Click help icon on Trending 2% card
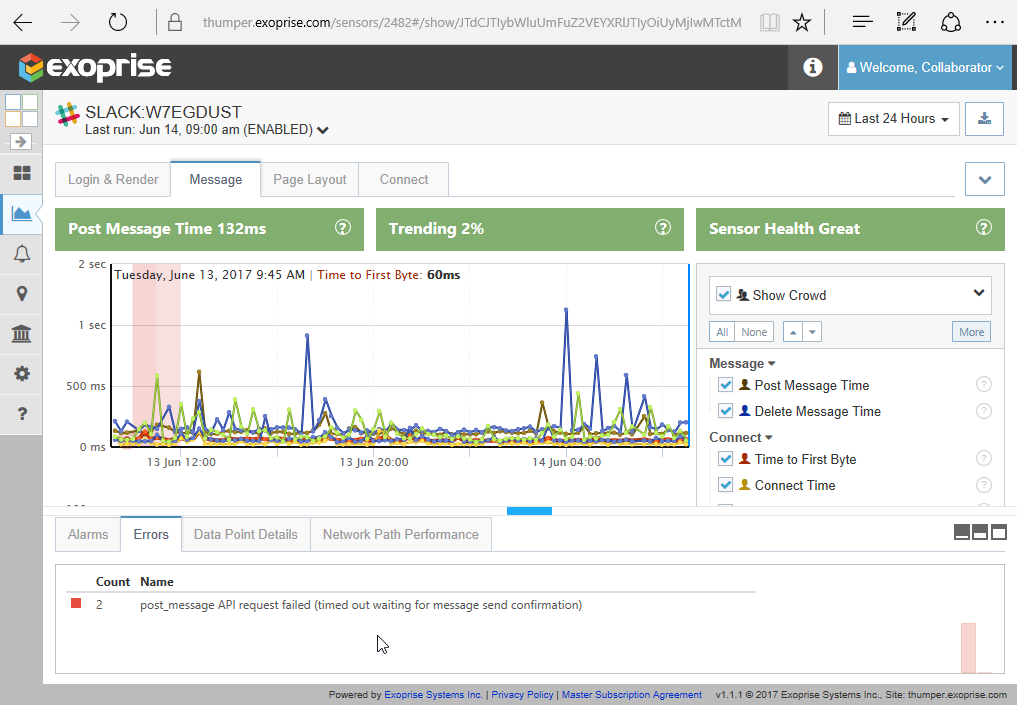This screenshot has width=1017, height=705. [663, 228]
